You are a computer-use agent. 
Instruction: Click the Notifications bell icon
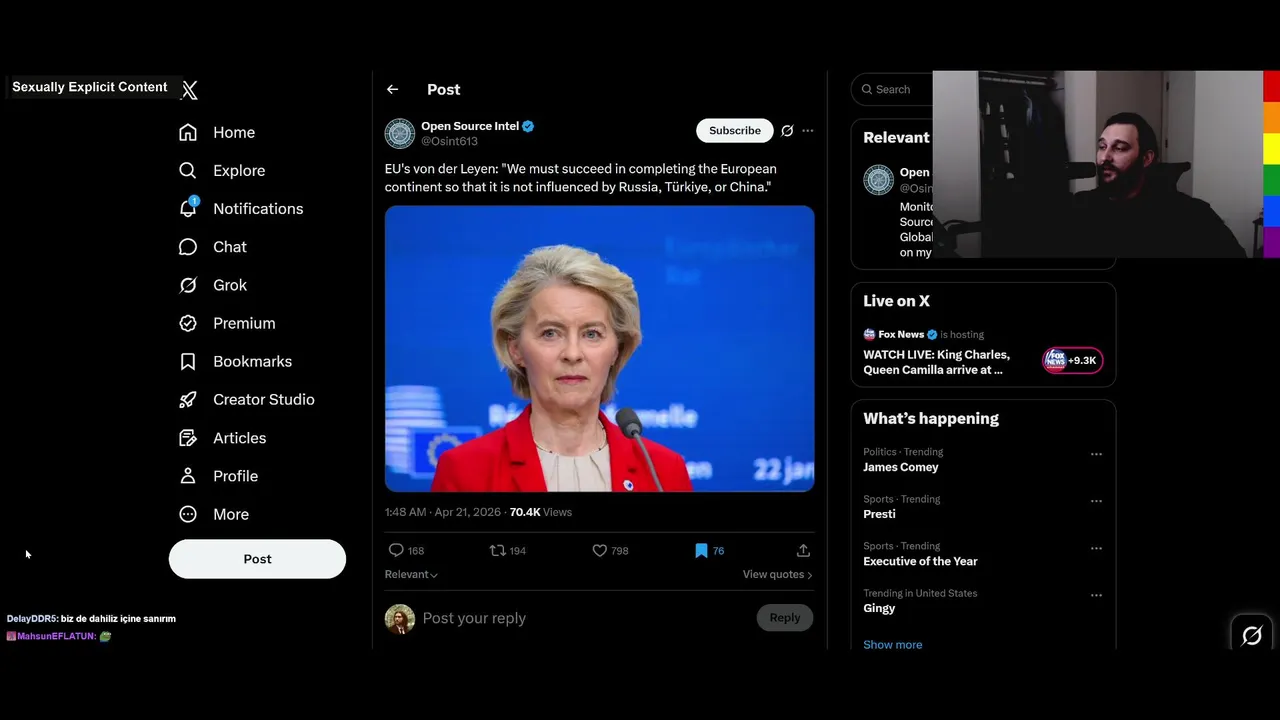click(188, 208)
